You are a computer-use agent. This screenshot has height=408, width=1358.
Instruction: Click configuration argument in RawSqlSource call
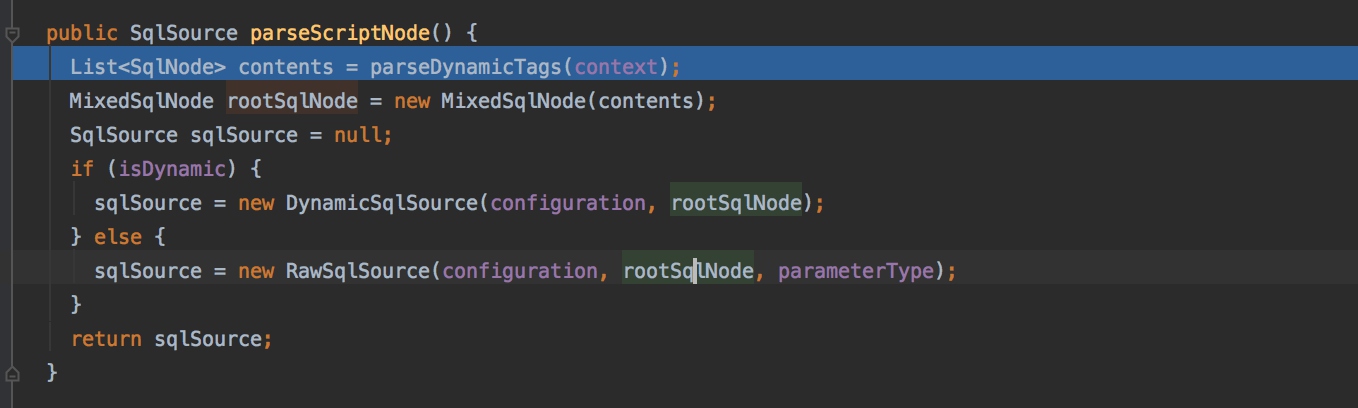click(x=521, y=271)
